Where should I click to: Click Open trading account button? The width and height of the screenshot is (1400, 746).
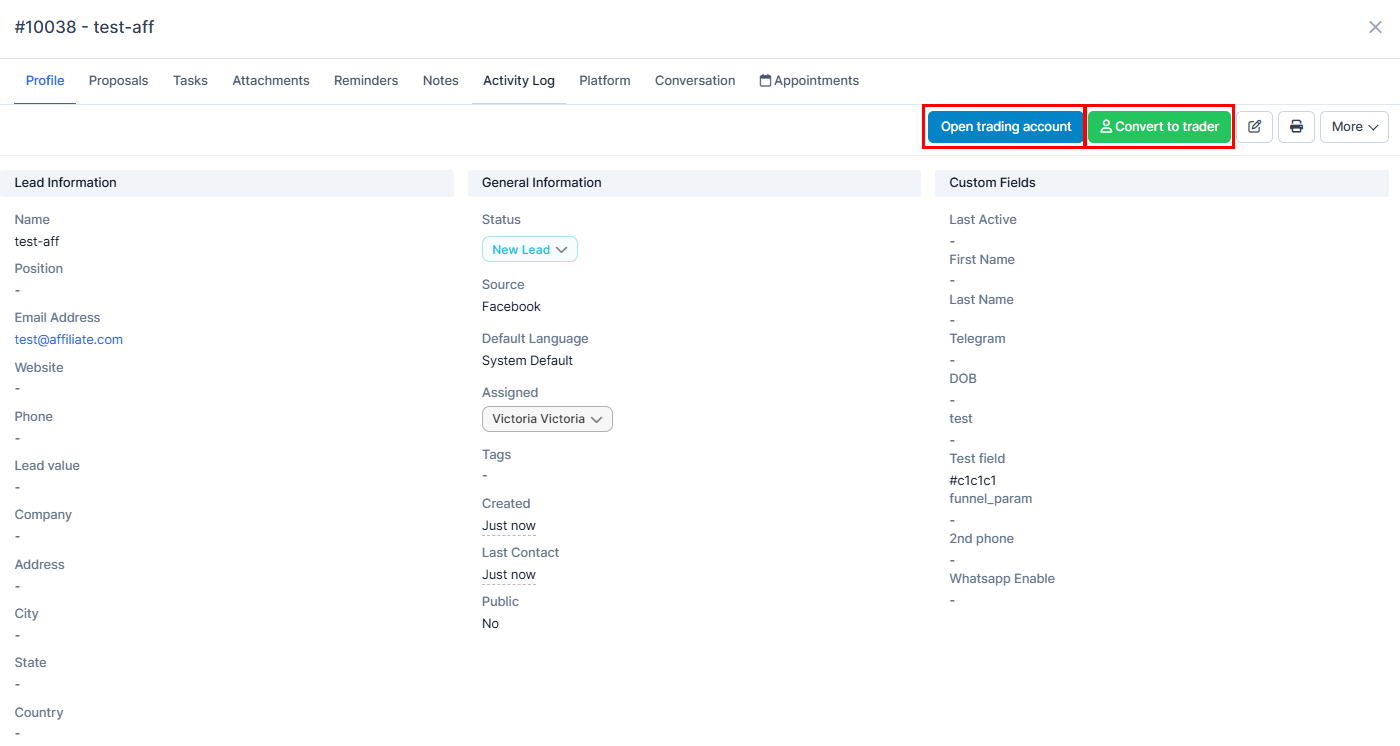click(1005, 127)
